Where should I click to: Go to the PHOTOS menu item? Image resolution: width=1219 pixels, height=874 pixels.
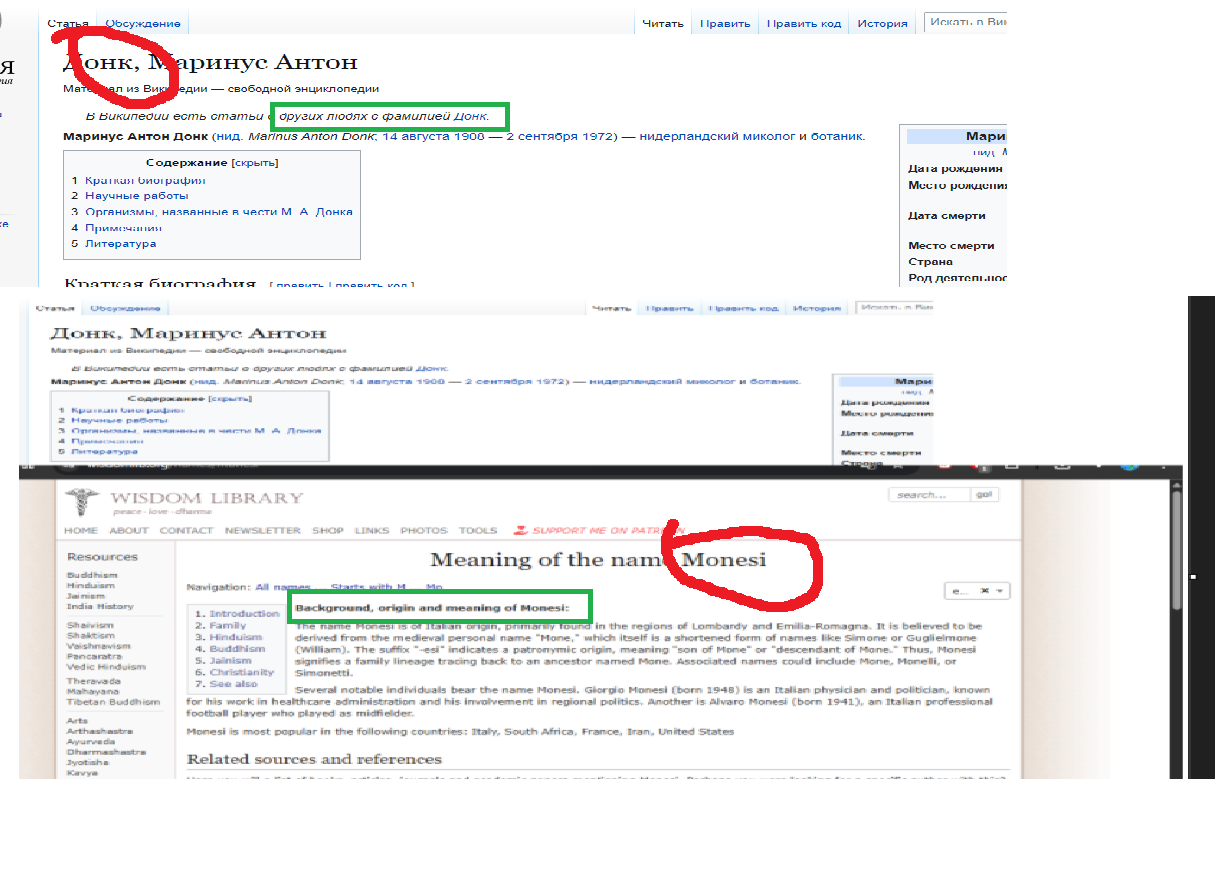pos(424,531)
